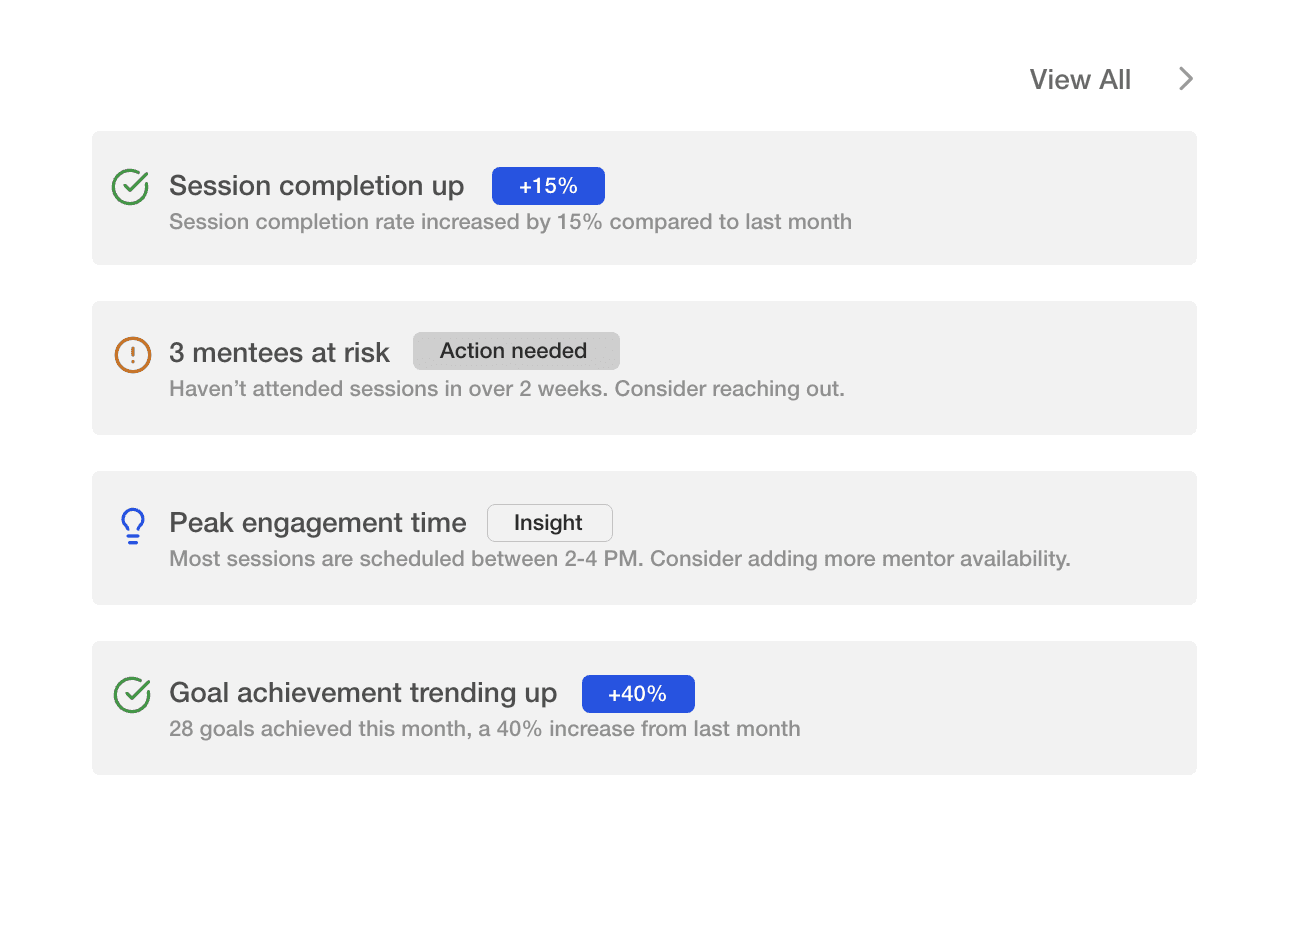Click the 2-4 PM sessions description text
The image size is (1305, 929).
point(619,559)
